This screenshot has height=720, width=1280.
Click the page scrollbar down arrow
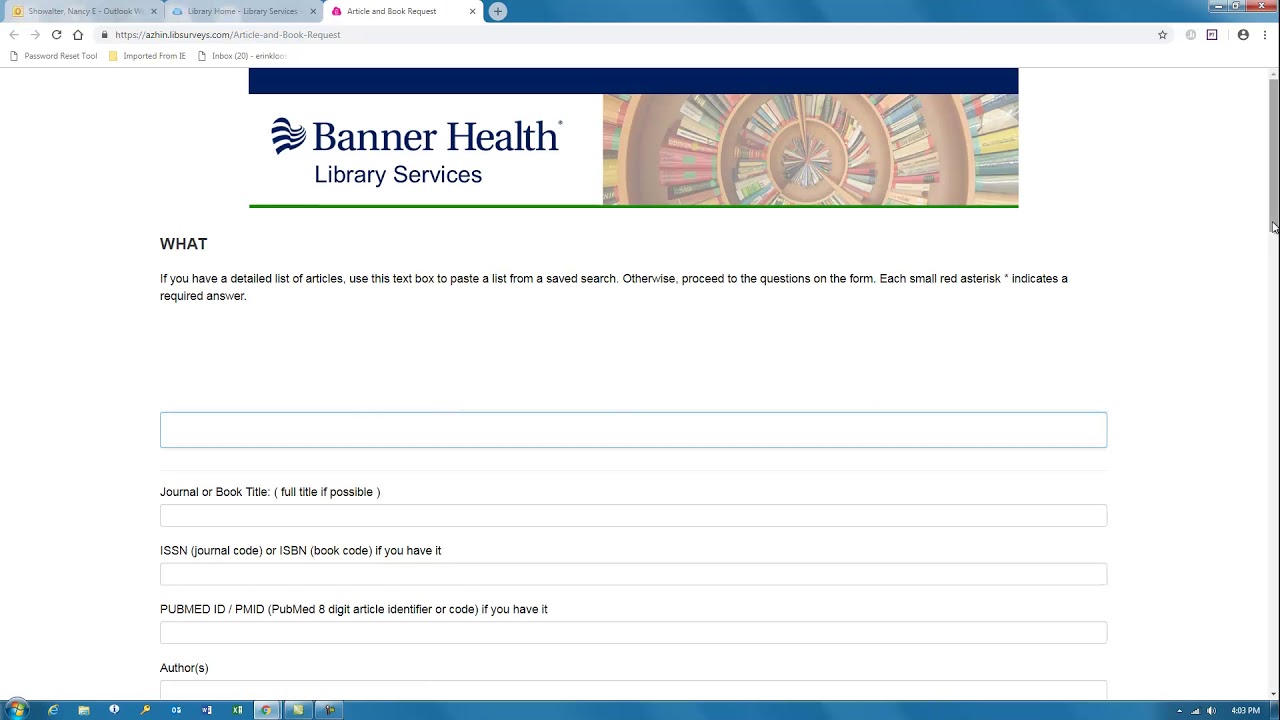(x=1273, y=694)
